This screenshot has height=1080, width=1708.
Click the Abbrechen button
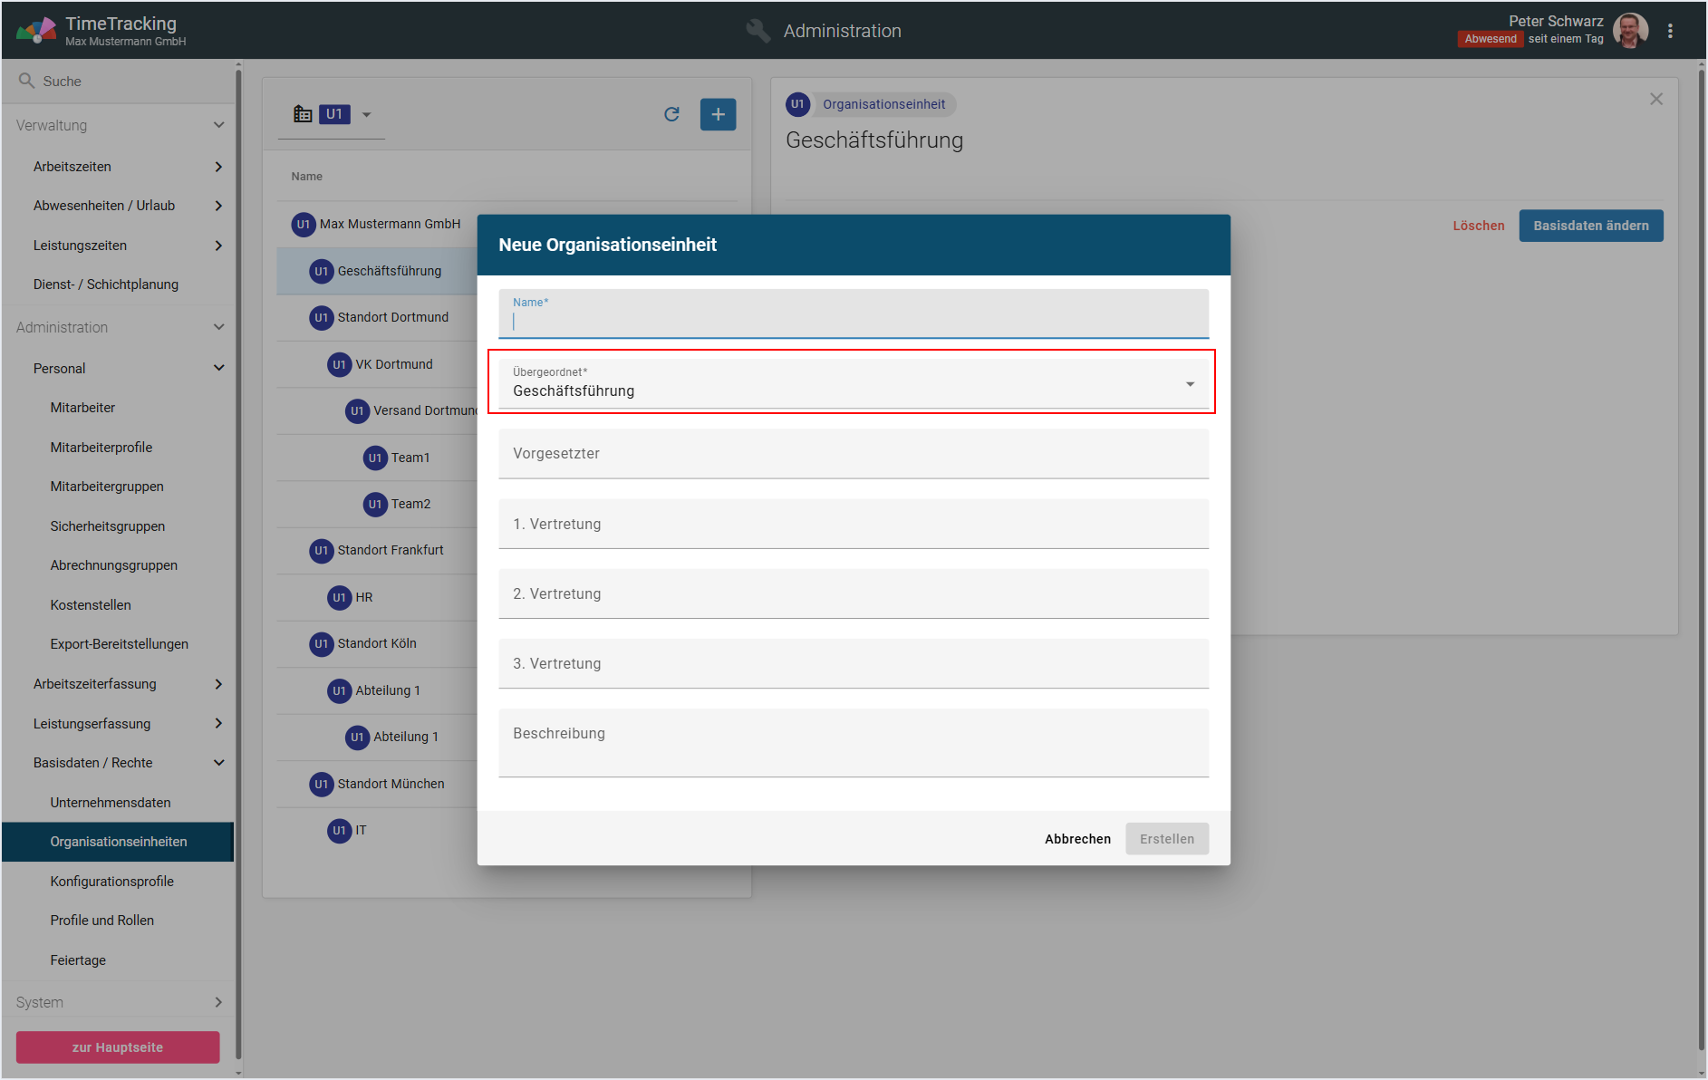tap(1077, 839)
